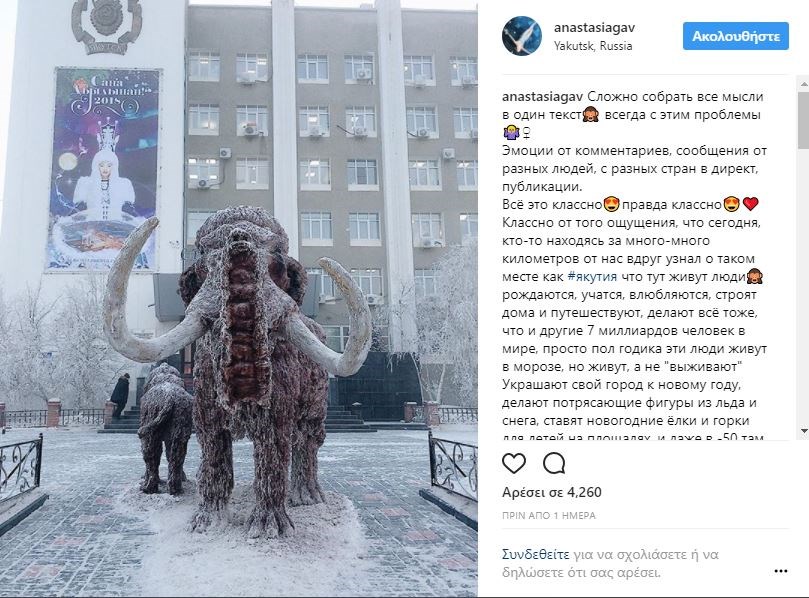Like the post with the heart icon

coord(514,463)
